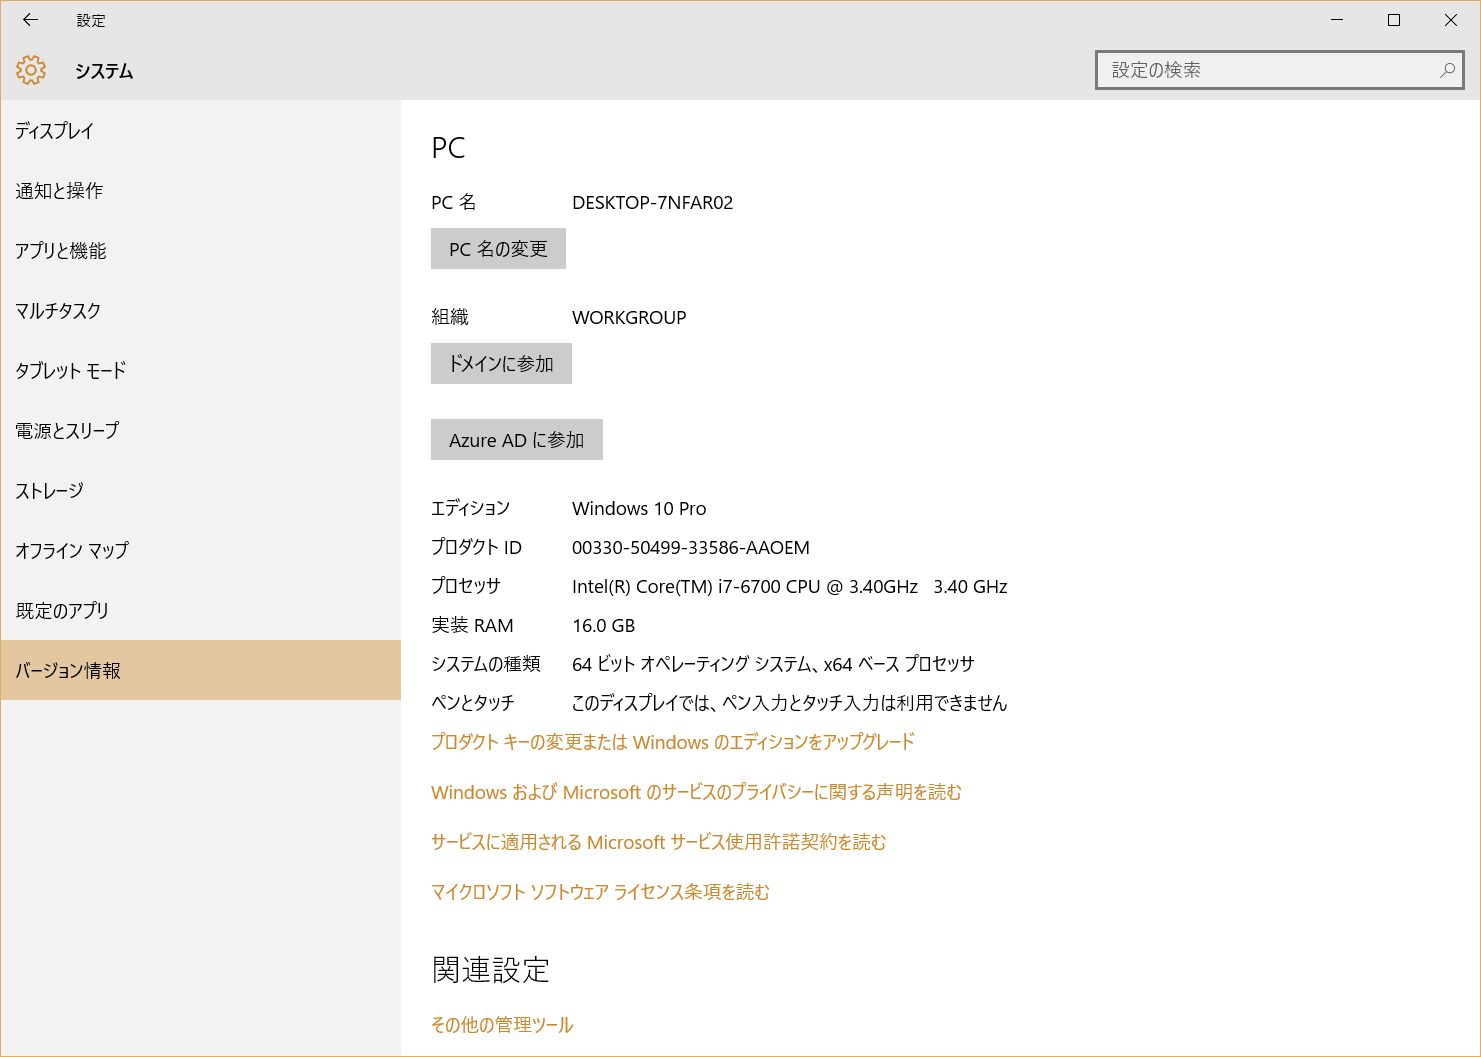Select アプリと機能 in sidebar
The height and width of the screenshot is (1057, 1481).
click(200, 250)
